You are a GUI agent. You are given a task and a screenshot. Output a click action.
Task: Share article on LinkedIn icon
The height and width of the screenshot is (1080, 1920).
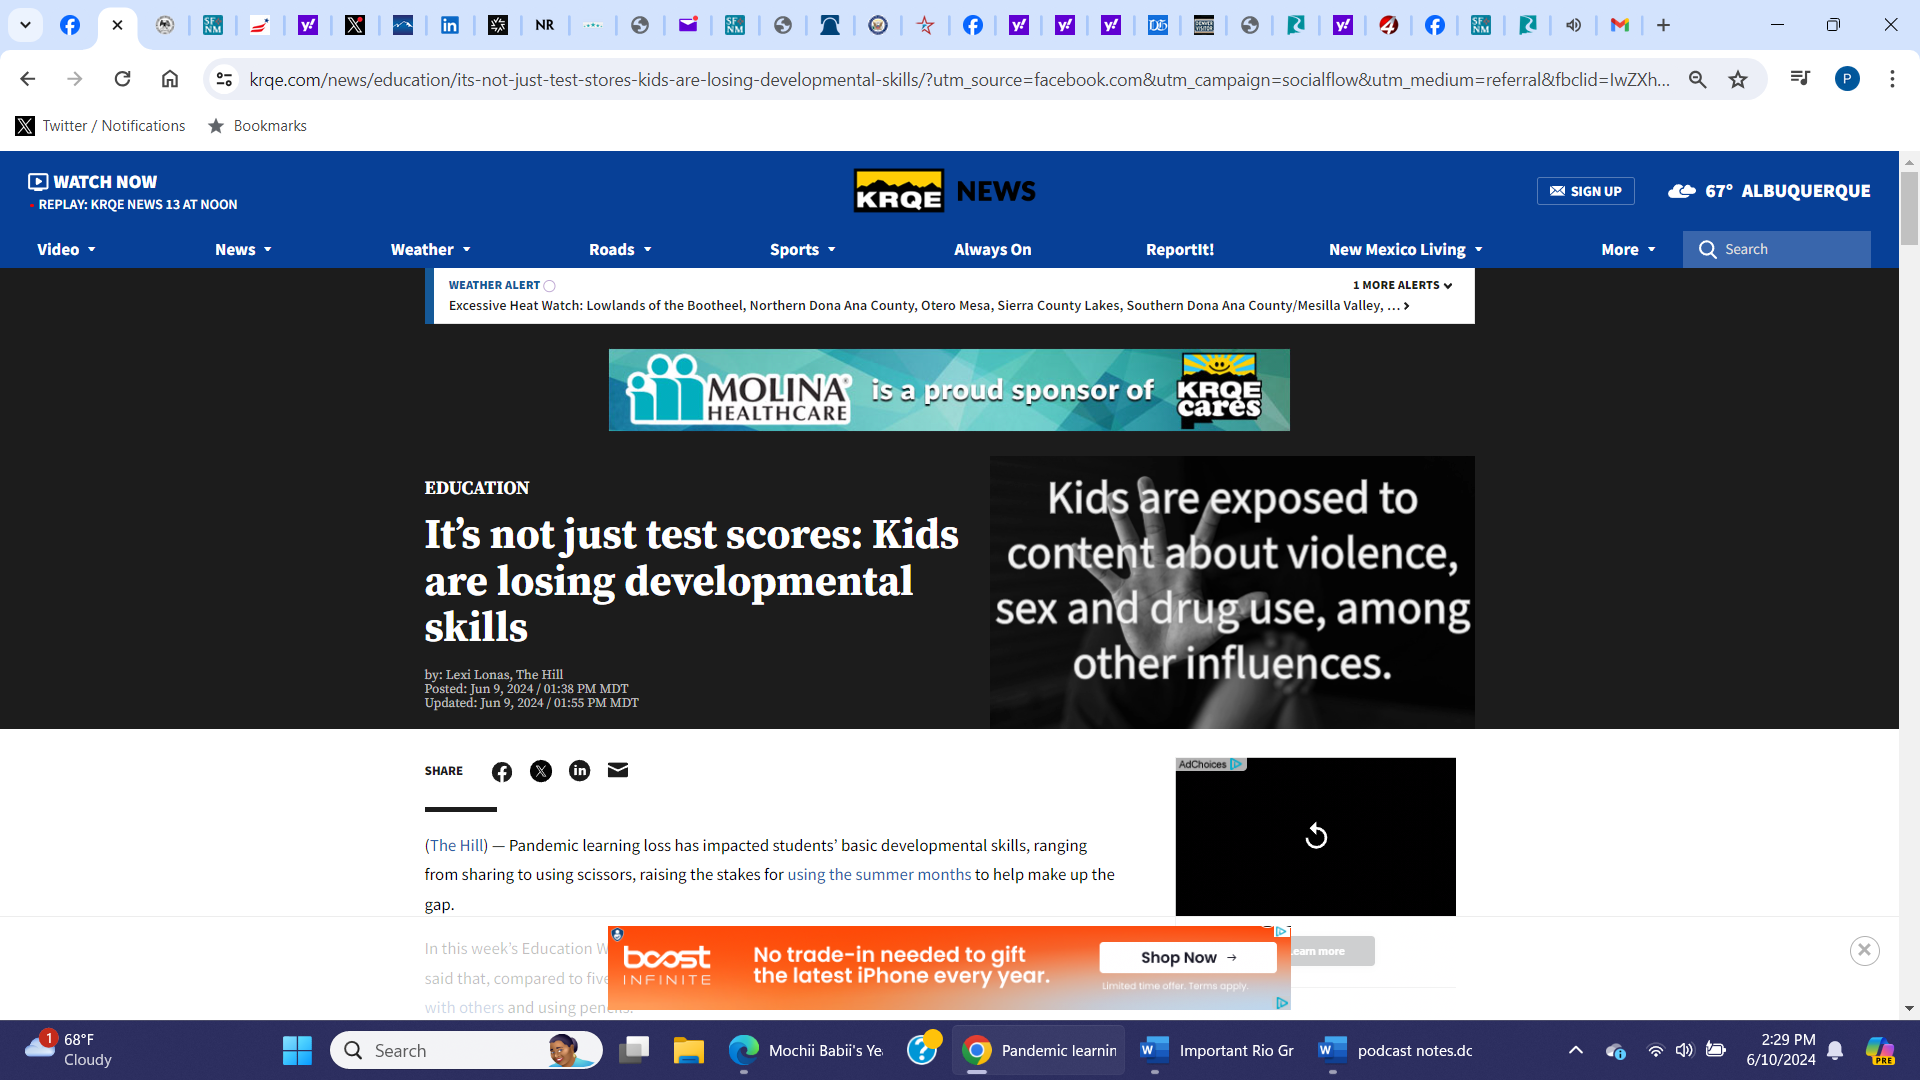580,771
